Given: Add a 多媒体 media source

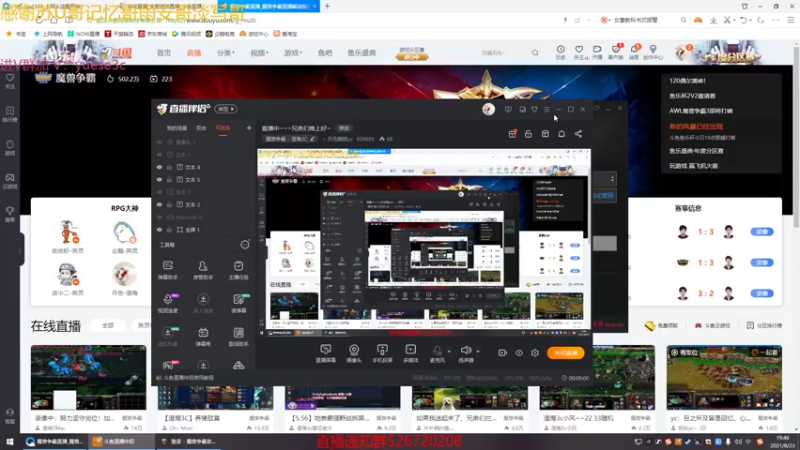Looking at the screenshot, I should pos(411,353).
